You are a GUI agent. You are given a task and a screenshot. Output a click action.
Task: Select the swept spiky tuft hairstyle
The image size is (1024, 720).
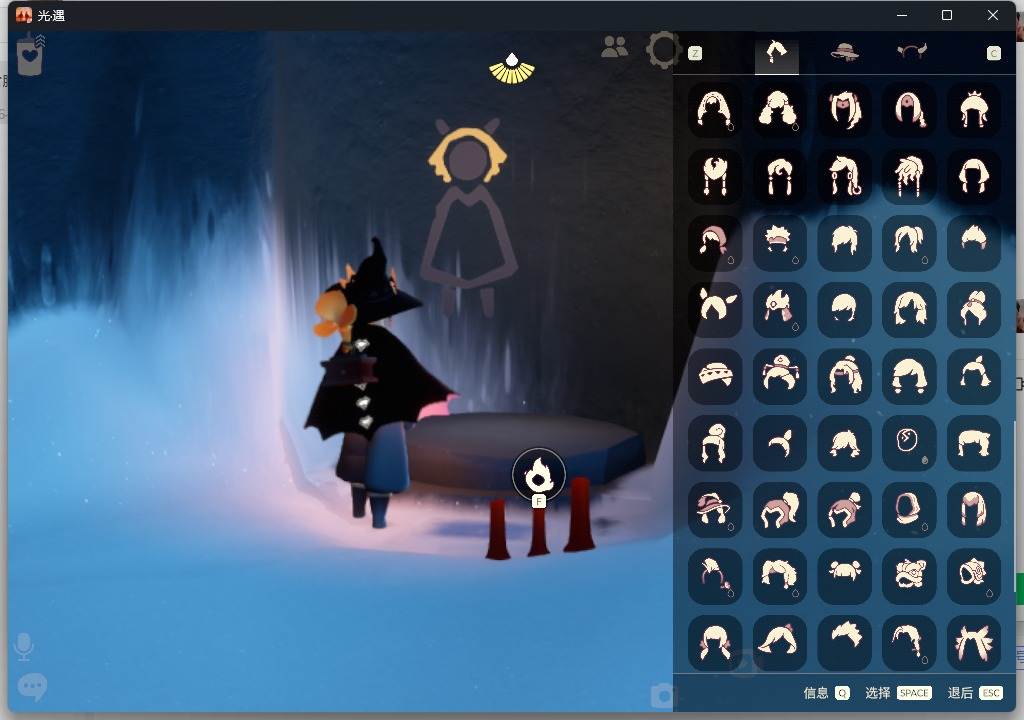[844, 643]
